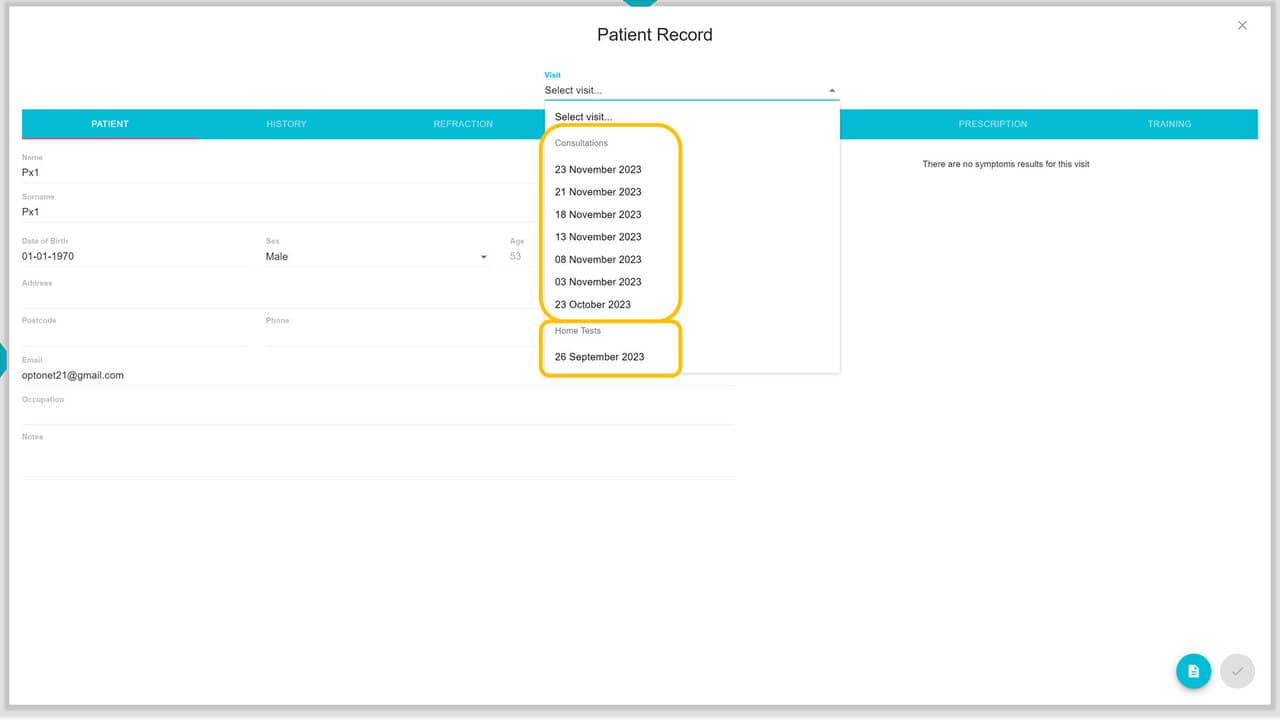Select the 08 November 2023 consultation
The height and width of the screenshot is (720, 1280).
[598, 260]
